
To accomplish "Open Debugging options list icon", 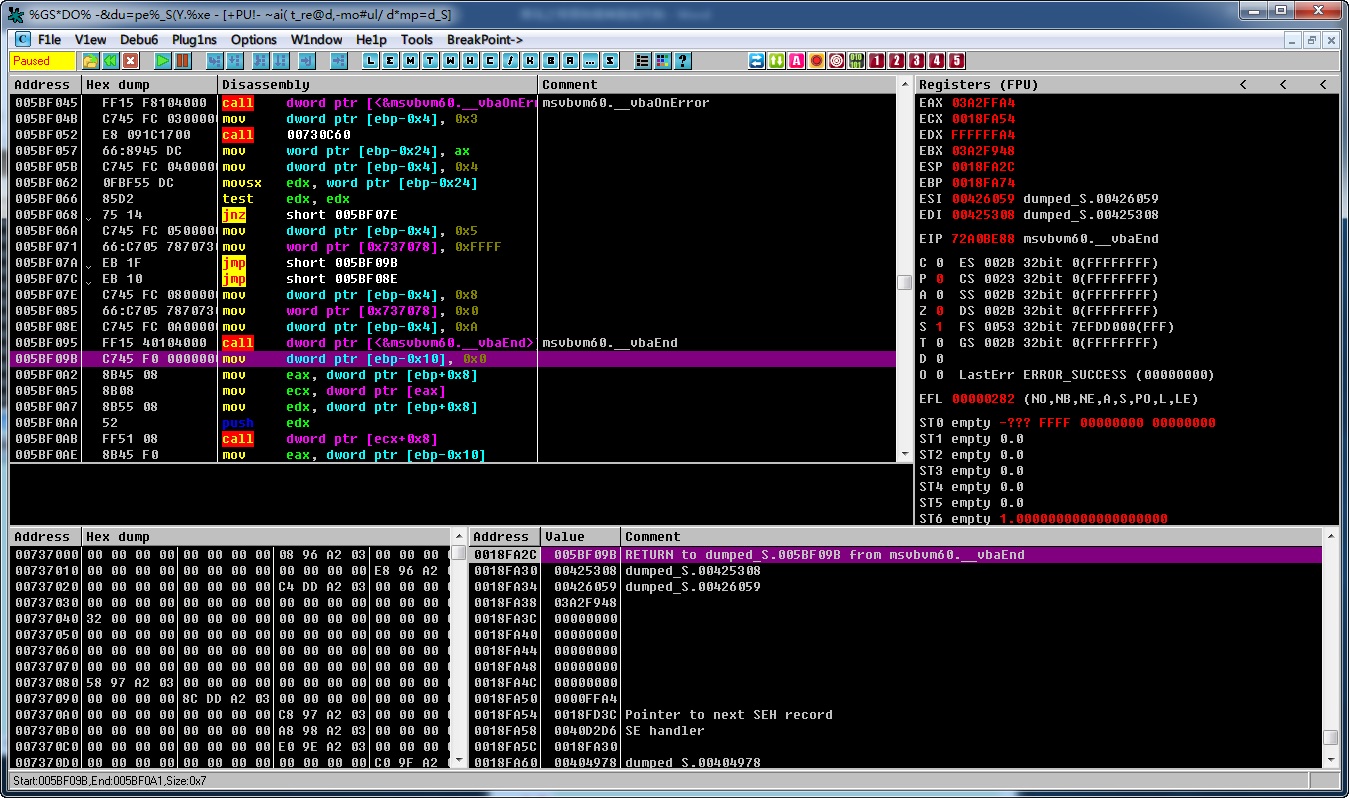I will point(642,61).
